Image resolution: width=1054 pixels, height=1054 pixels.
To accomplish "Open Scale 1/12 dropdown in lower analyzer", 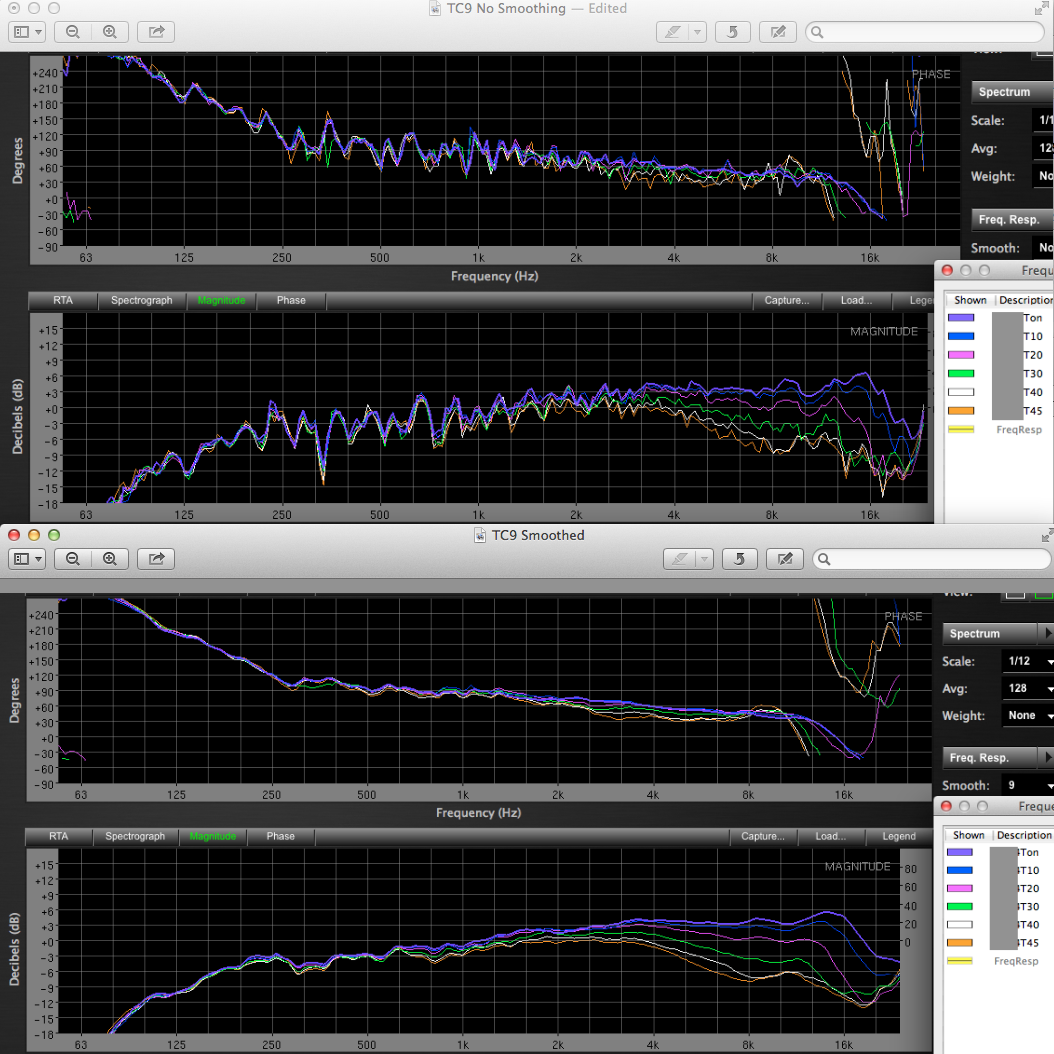I will [x=1027, y=661].
